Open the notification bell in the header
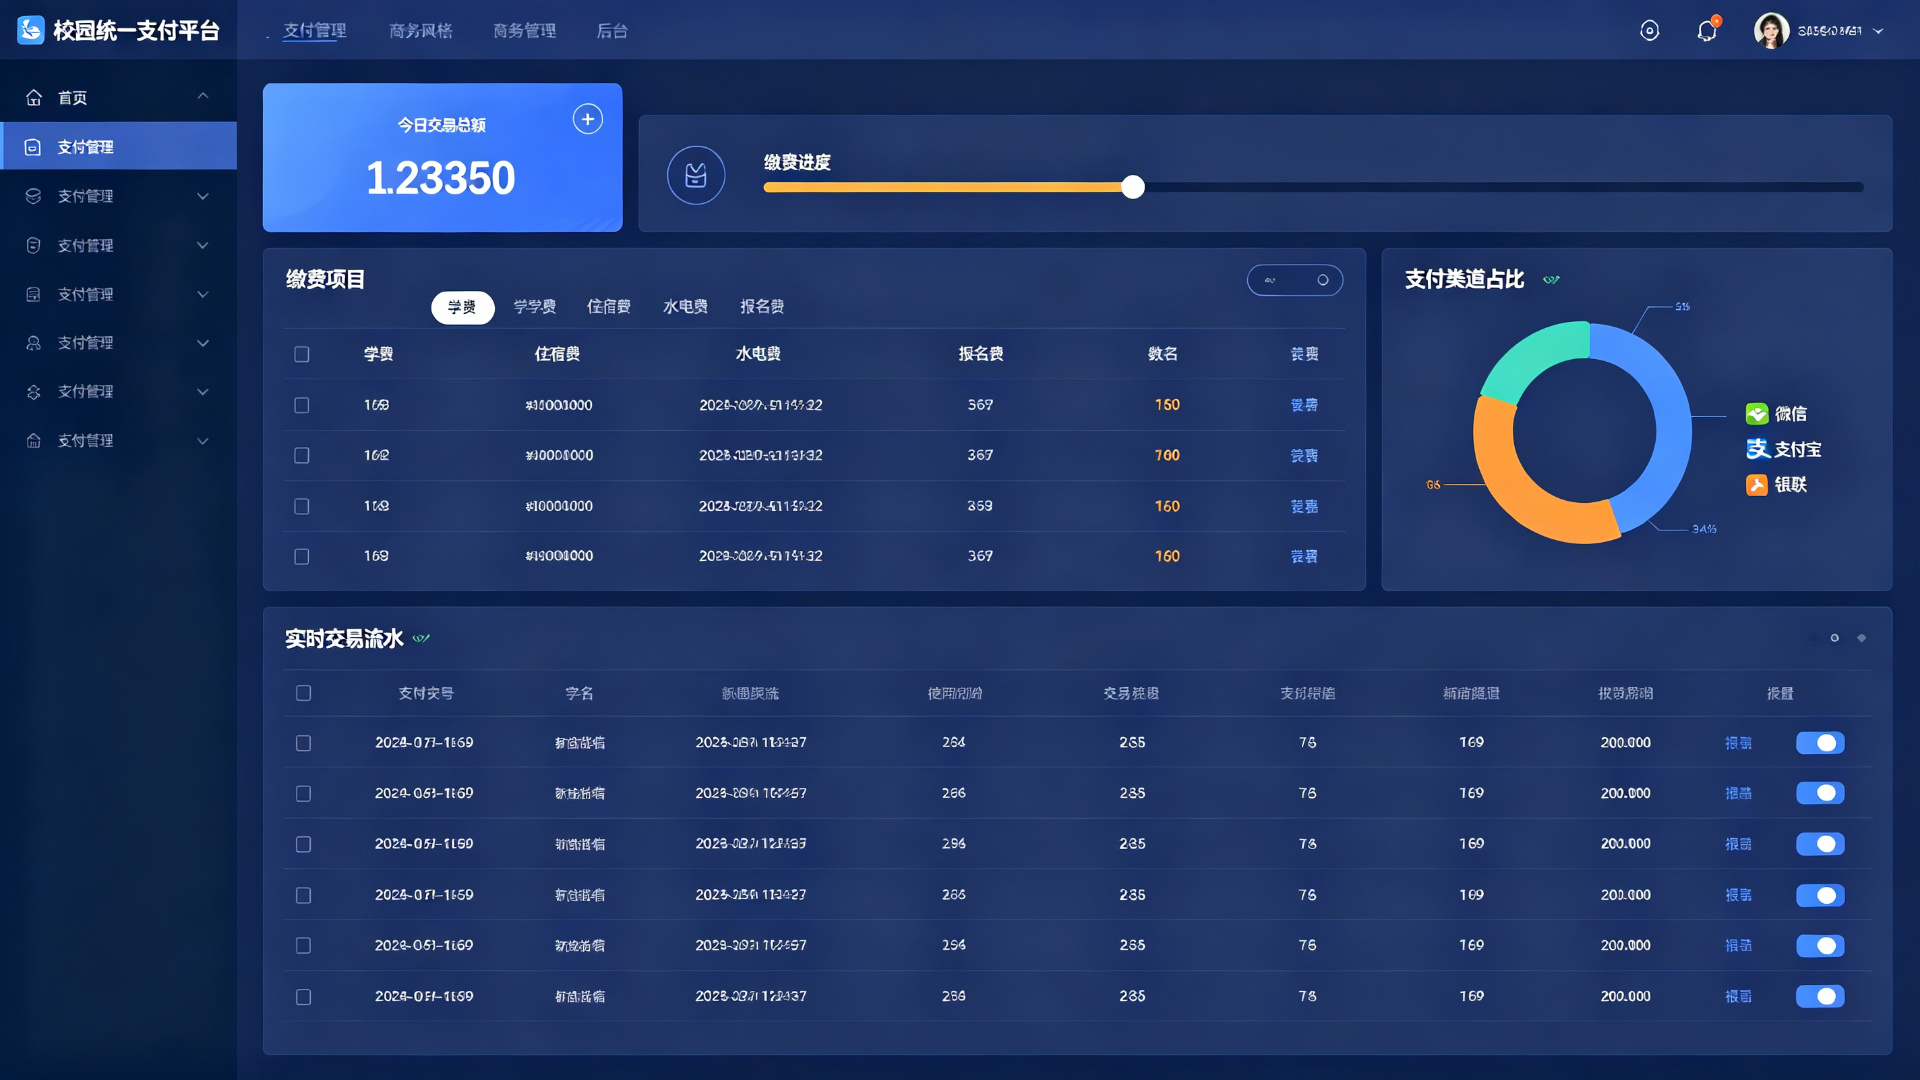1920x1080 pixels. tap(1707, 31)
